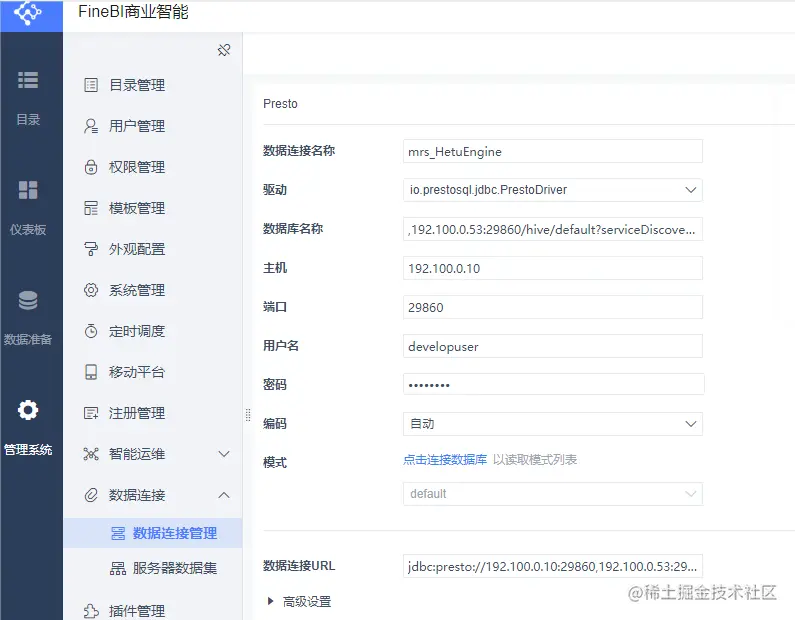This screenshot has width=795, height=620.
Task: Click the 定时调度 clock icon
Action: 91,331
